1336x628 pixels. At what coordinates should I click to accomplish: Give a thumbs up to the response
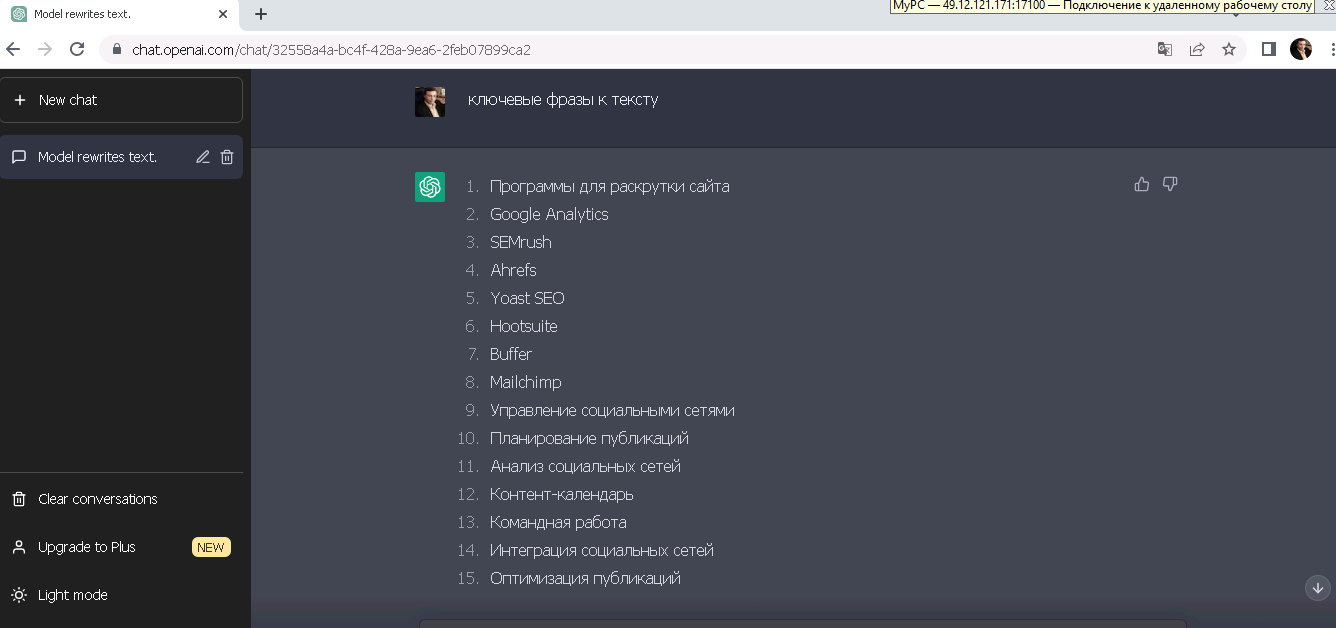tap(1141, 184)
